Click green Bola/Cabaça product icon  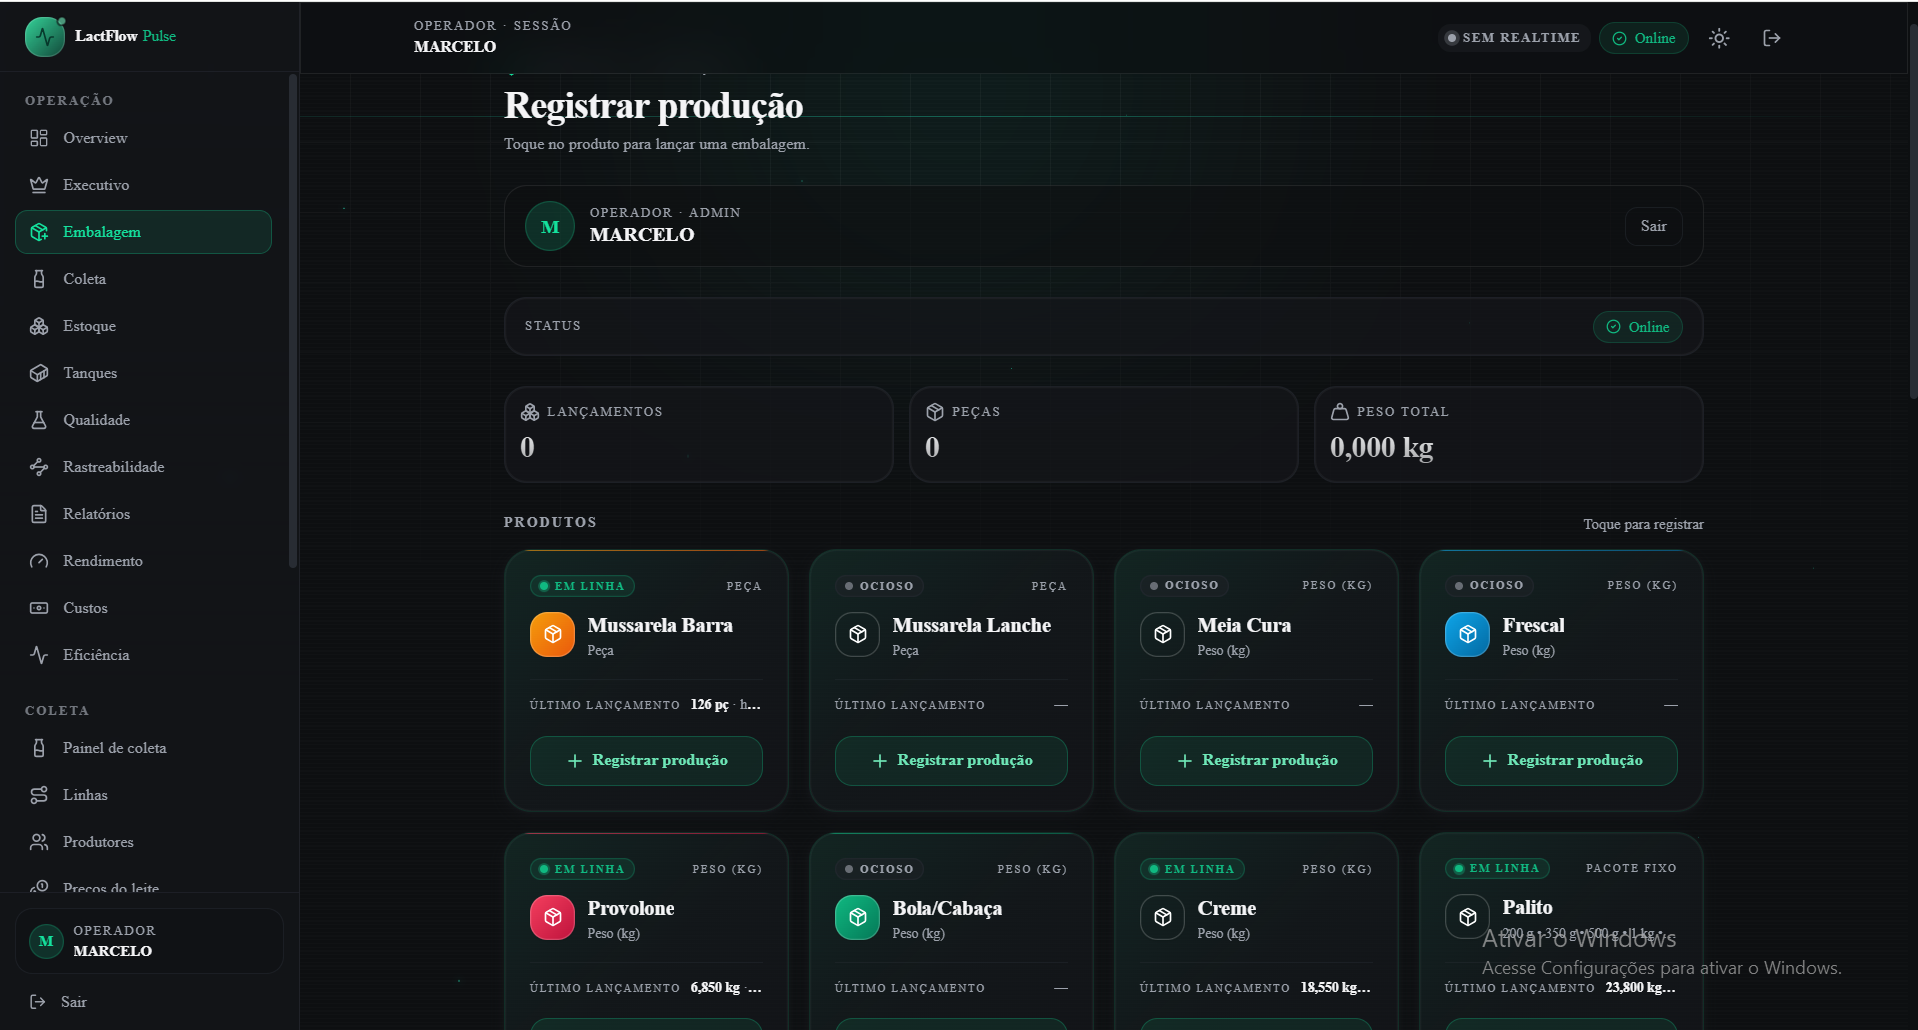coord(857,917)
